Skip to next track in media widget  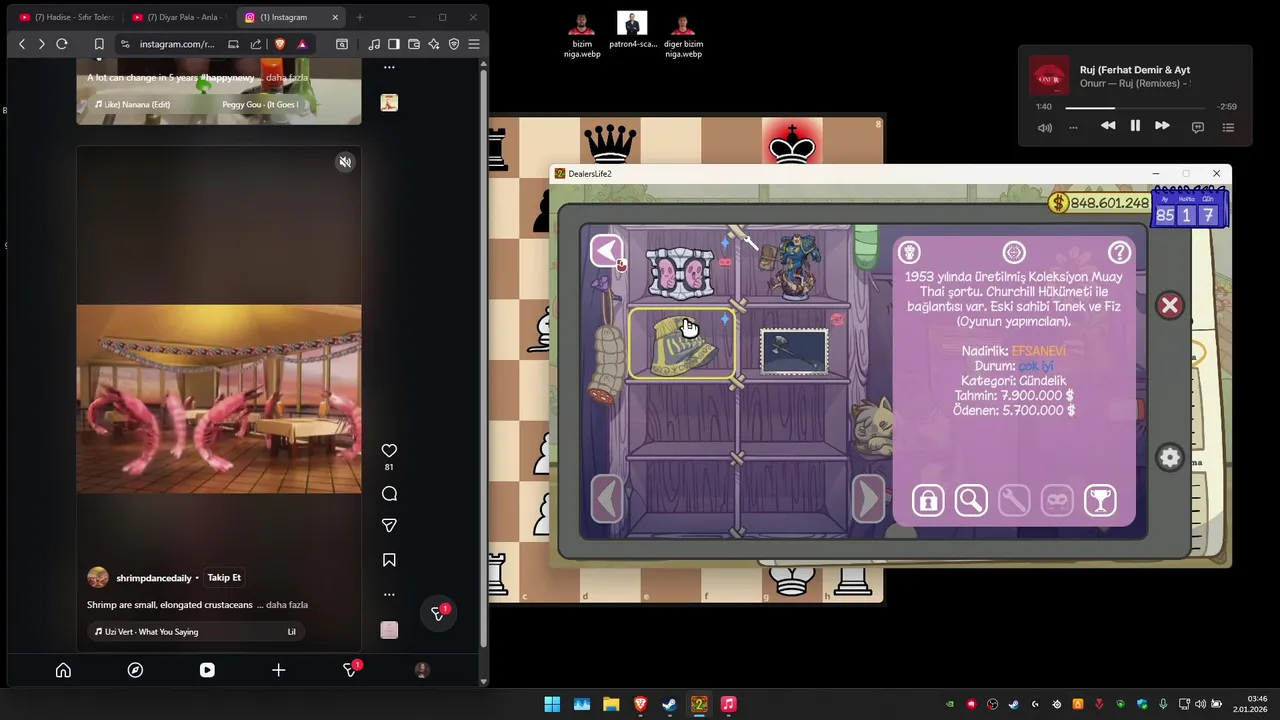[x=1162, y=126]
